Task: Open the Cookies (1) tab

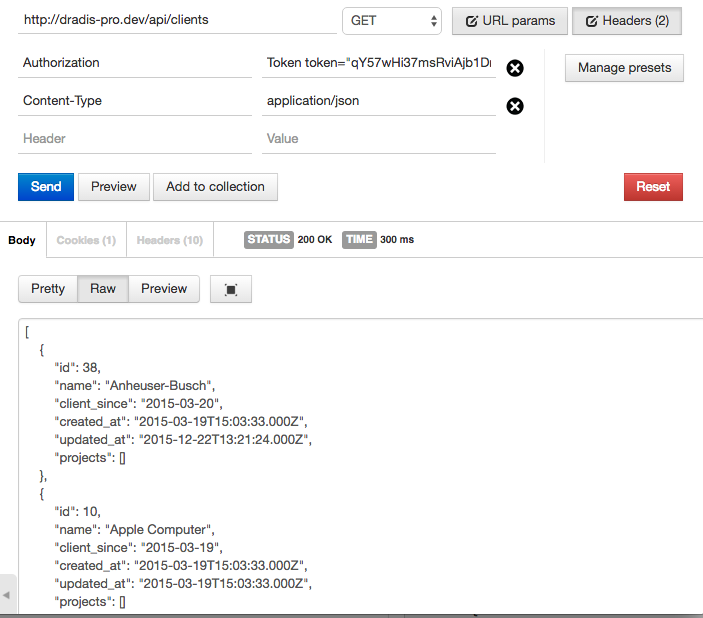Action: 86,240
